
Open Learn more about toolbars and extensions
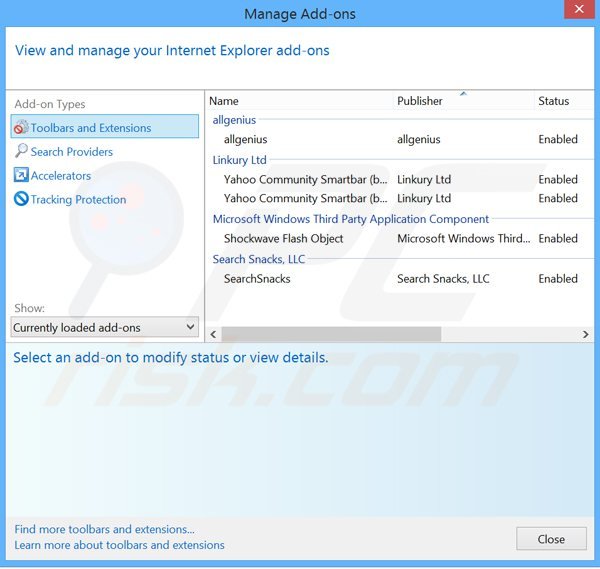click(x=119, y=545)
